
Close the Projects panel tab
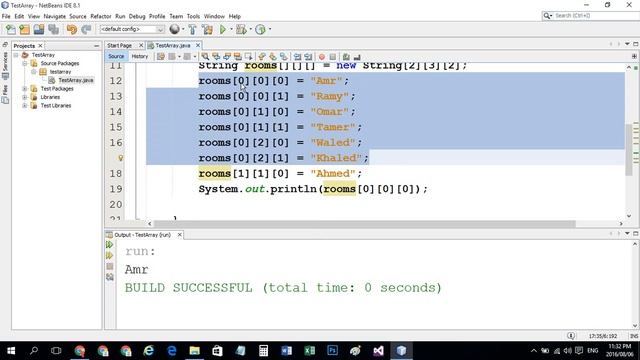coord(40,46)
